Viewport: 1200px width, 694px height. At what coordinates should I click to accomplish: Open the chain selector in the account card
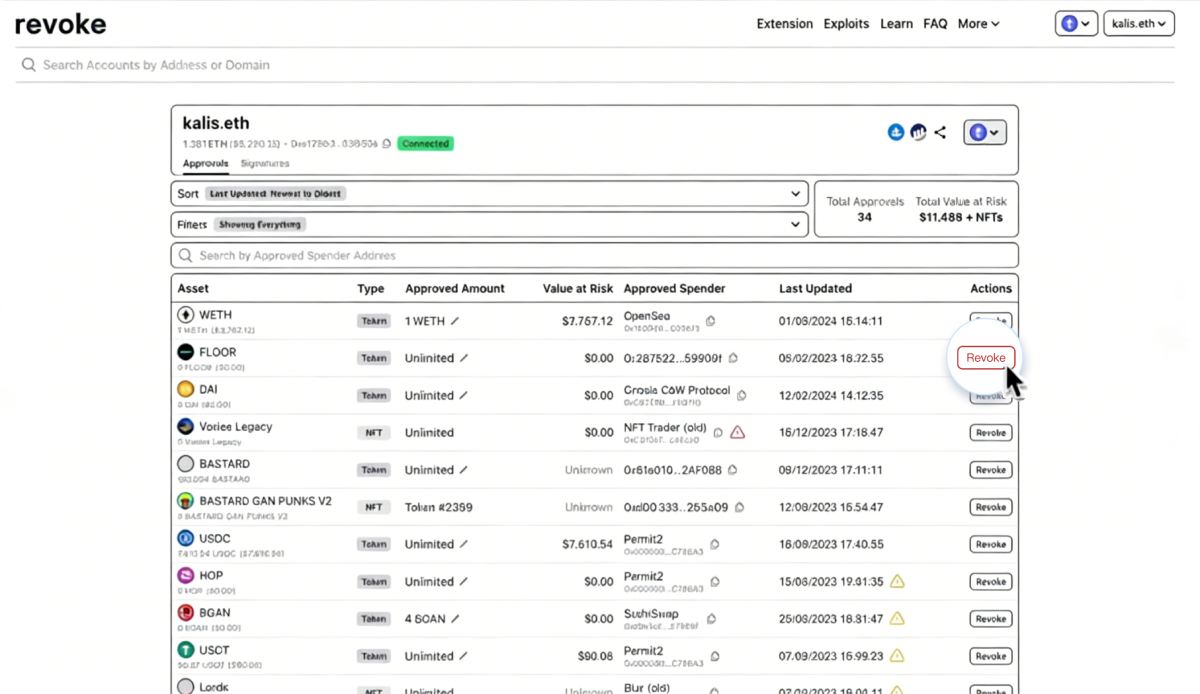[985, 132]
